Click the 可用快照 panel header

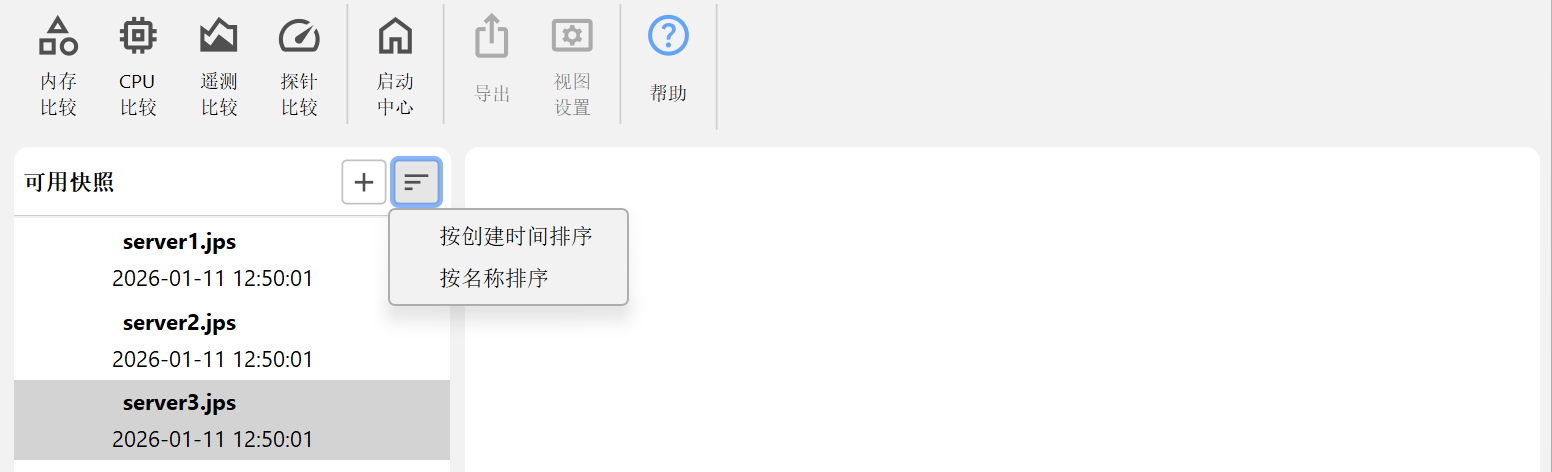[x=69, y=182]
